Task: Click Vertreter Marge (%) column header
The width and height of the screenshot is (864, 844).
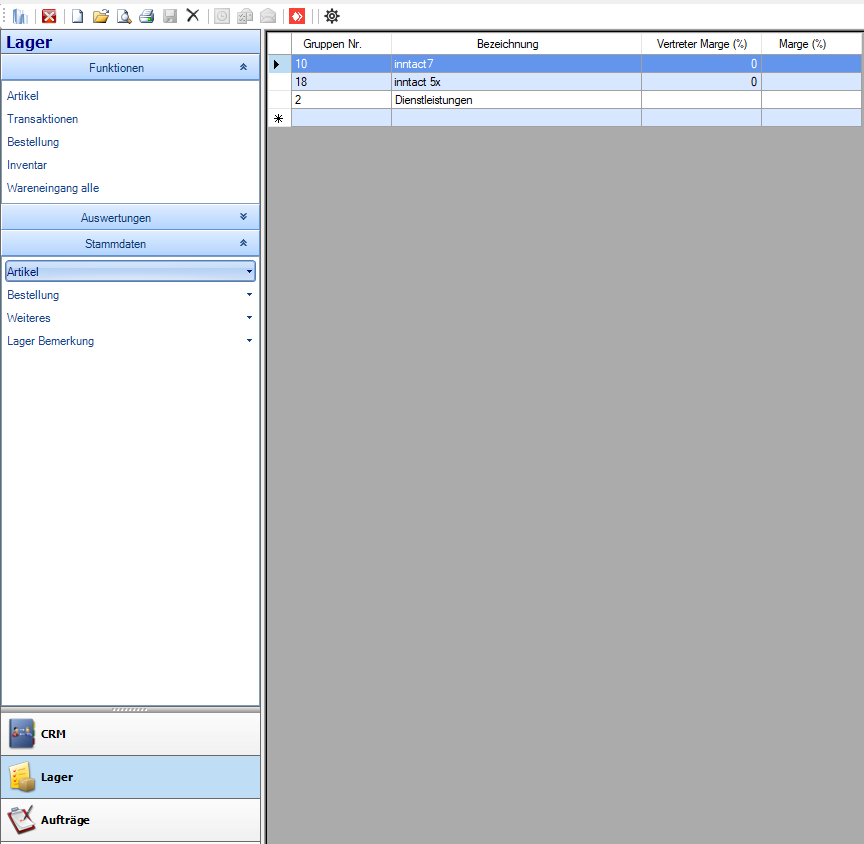Action: click(701, 44)
